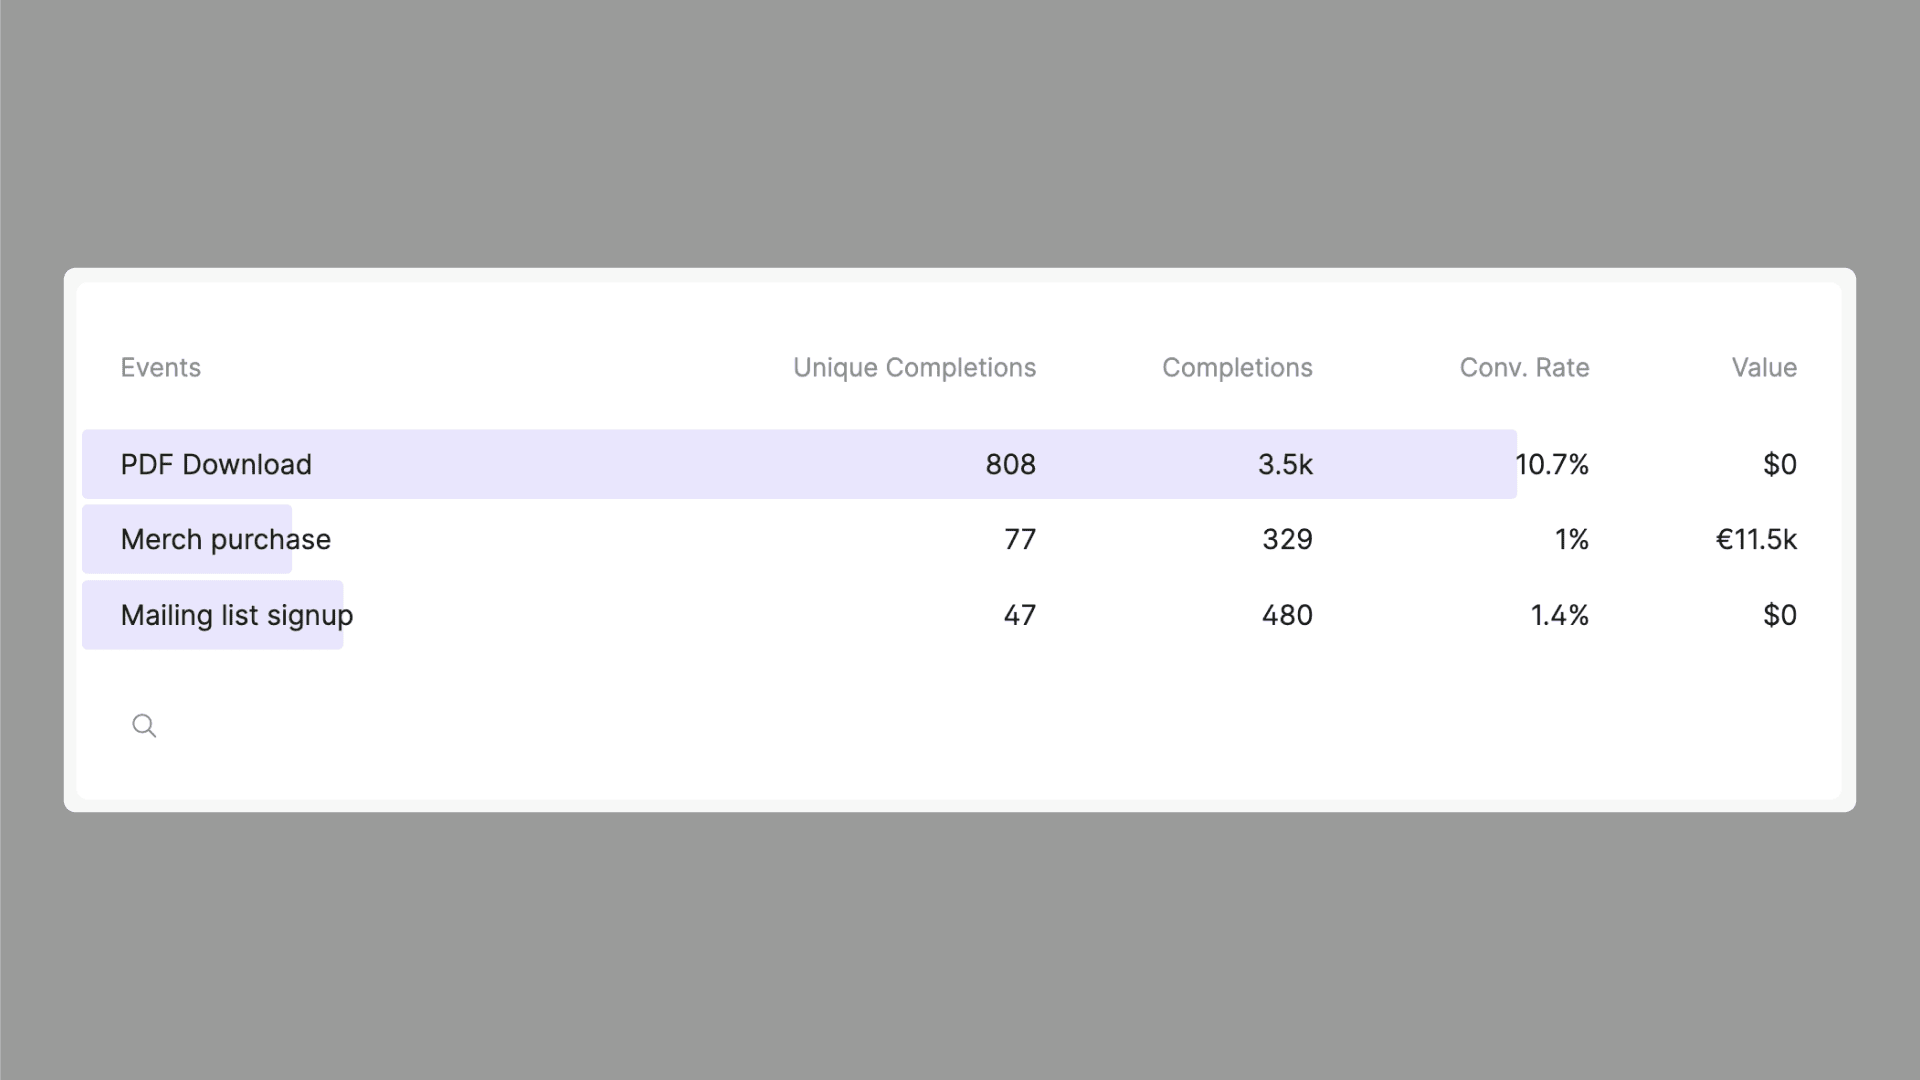Select the Conv. Rate column header

click(1524, 367)
